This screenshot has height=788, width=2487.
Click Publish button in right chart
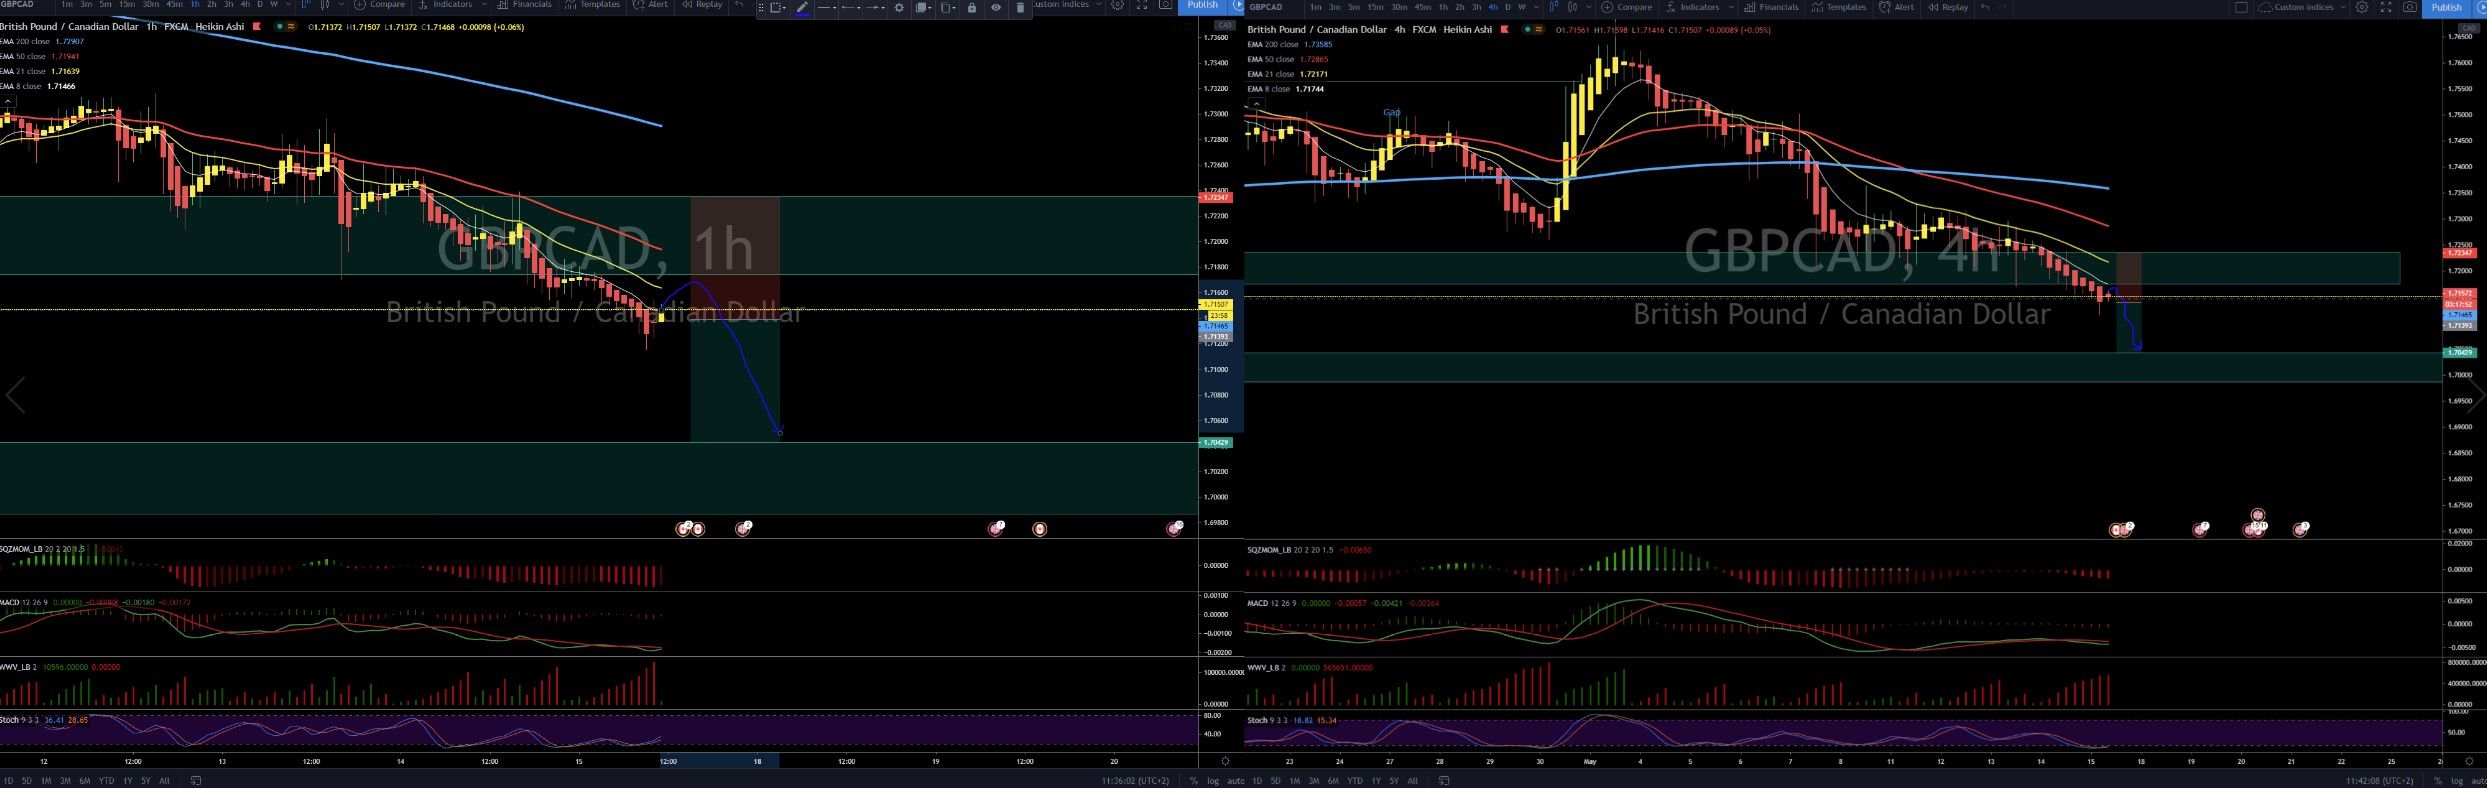(2446, 7)
